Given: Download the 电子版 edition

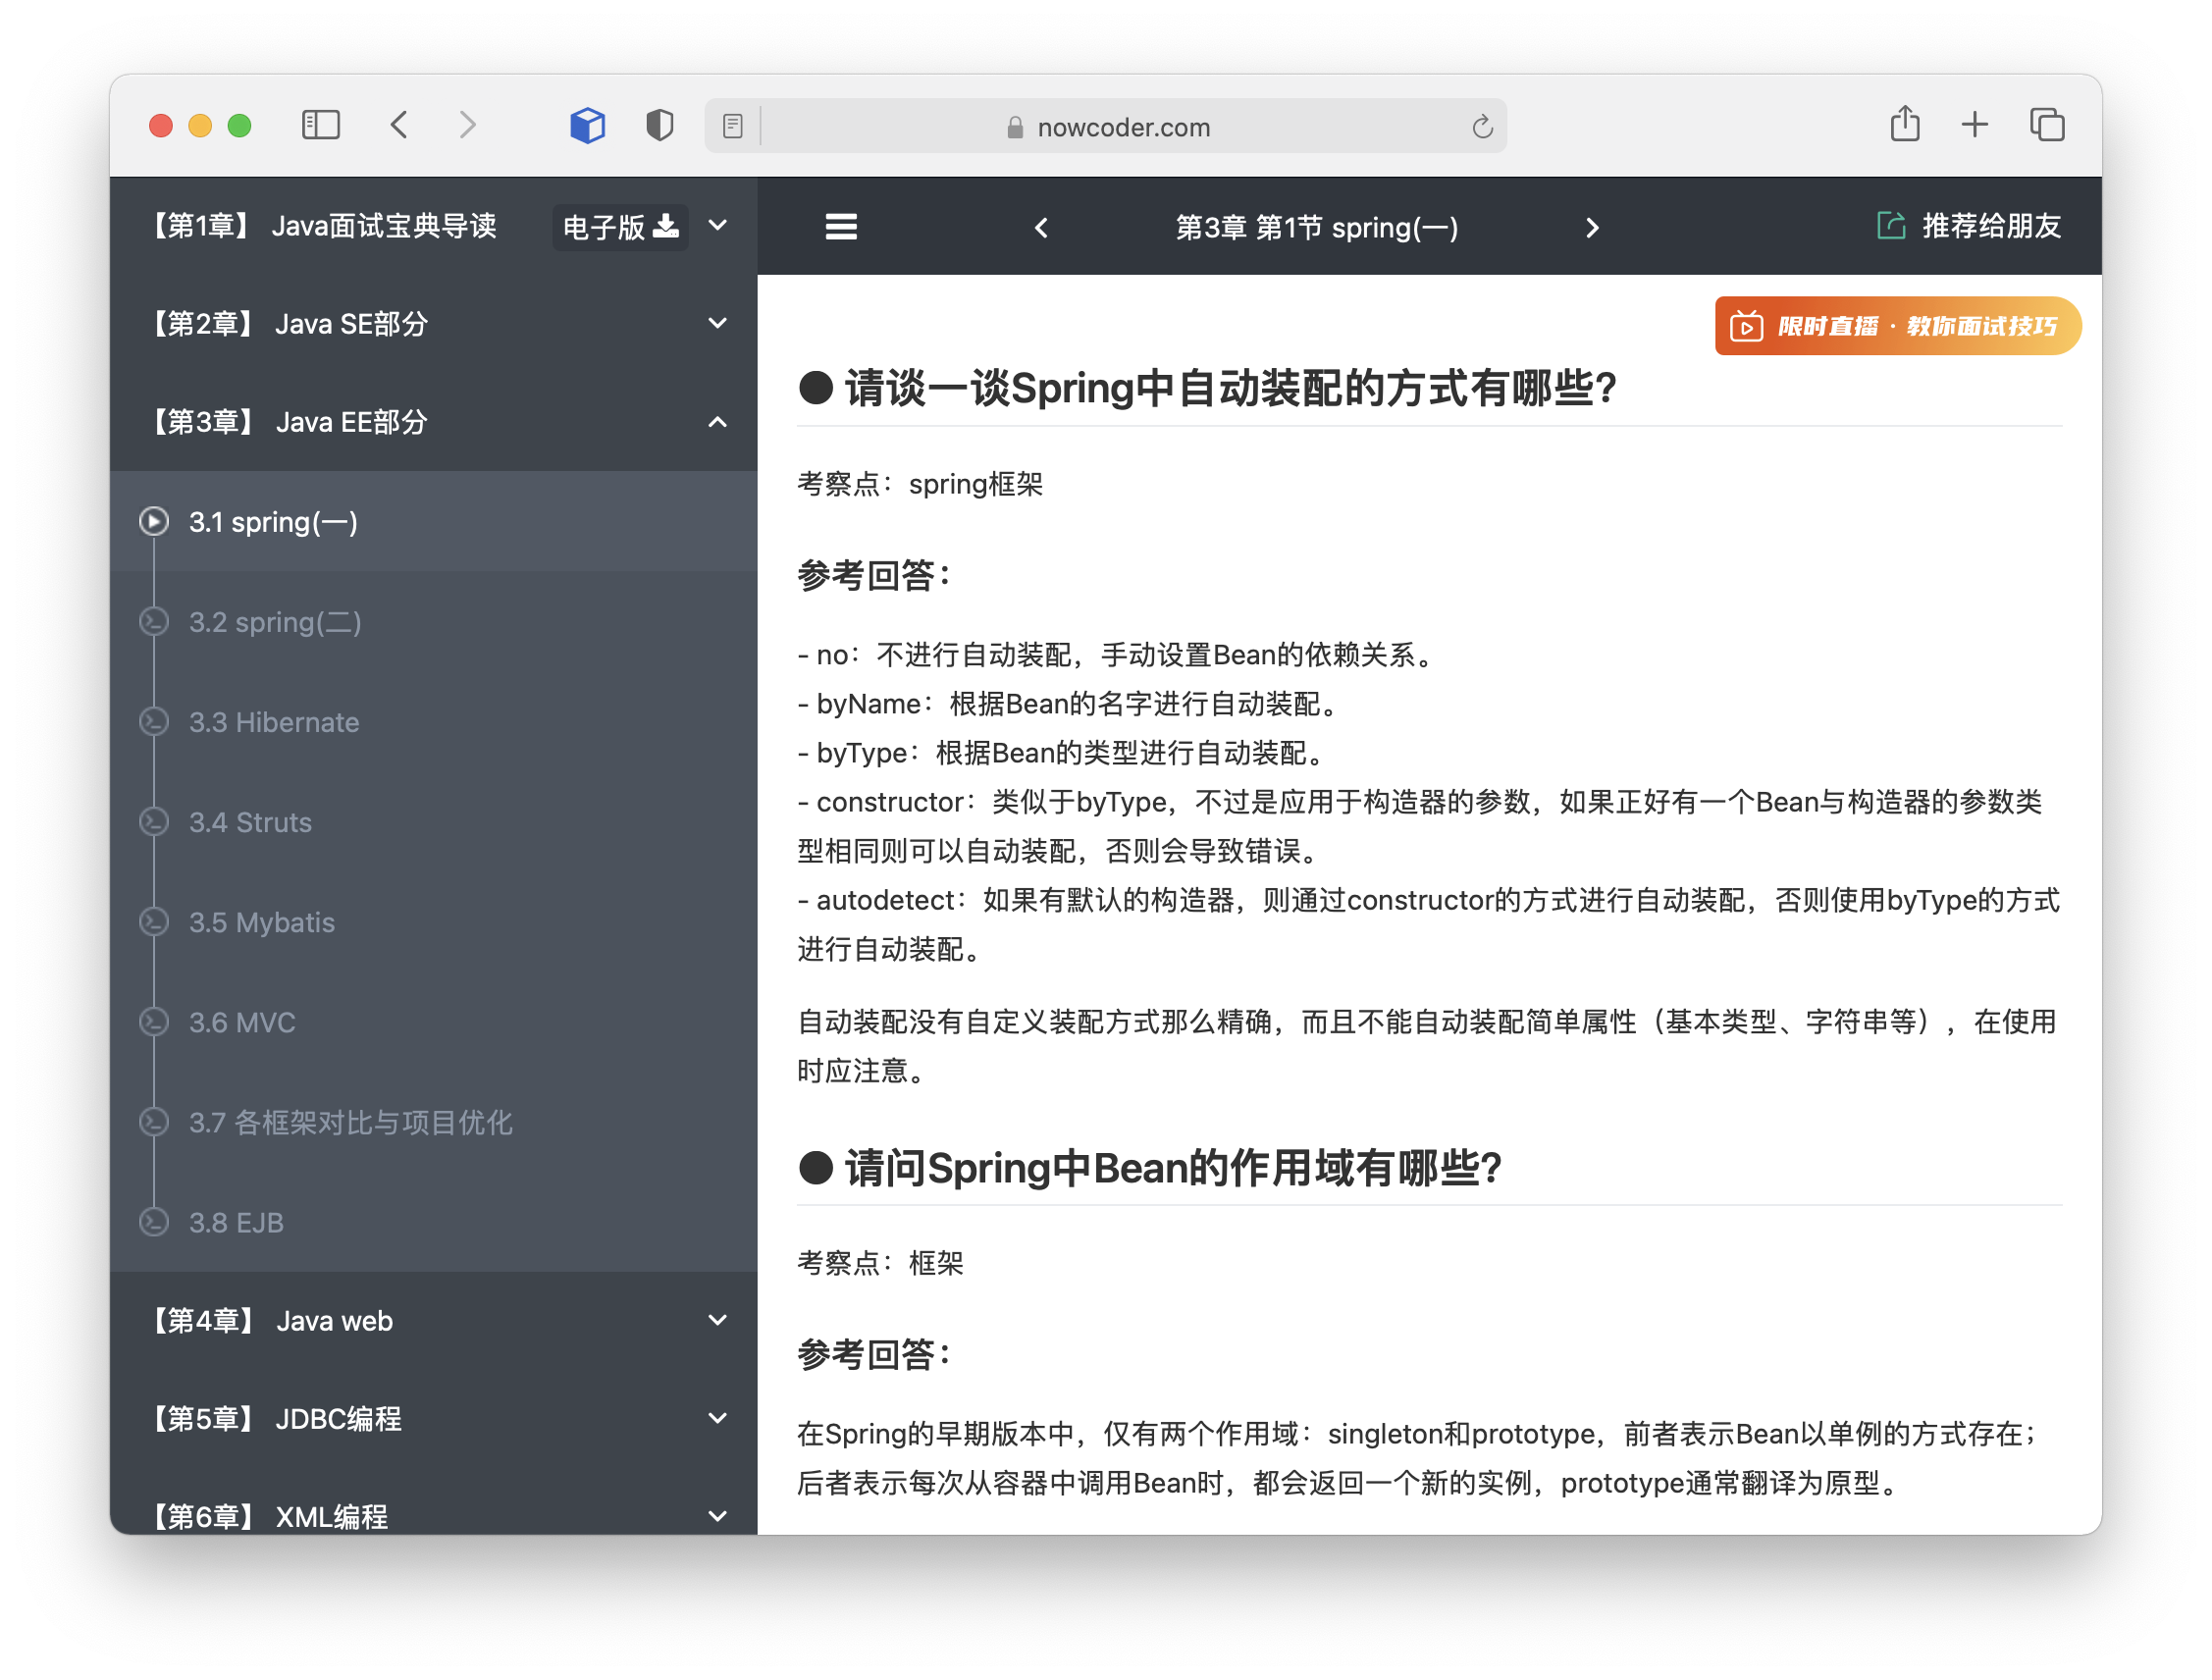Looking at the screenshot, I should (x=620, y=227).
